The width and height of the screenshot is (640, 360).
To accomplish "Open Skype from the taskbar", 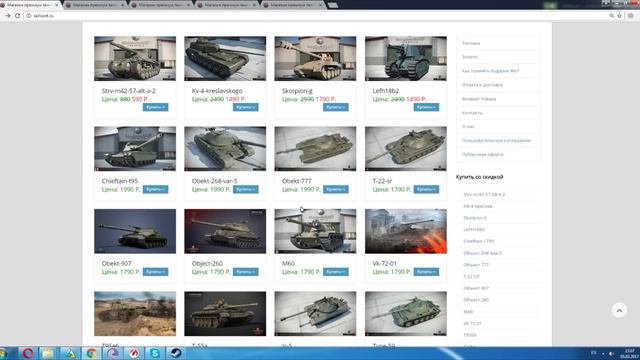I will pyautogui.click(x=155, y=353).
